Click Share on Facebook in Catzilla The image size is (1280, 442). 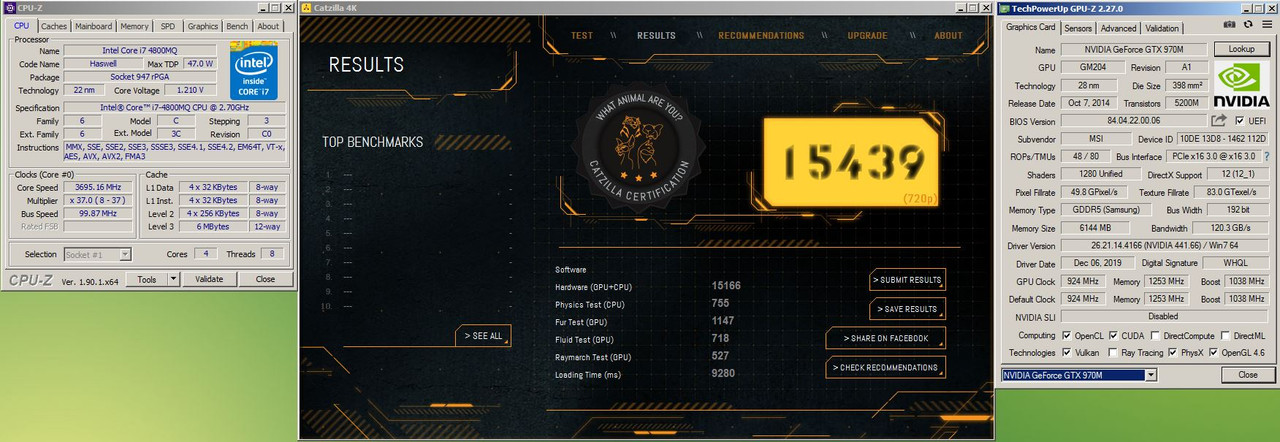885,338
